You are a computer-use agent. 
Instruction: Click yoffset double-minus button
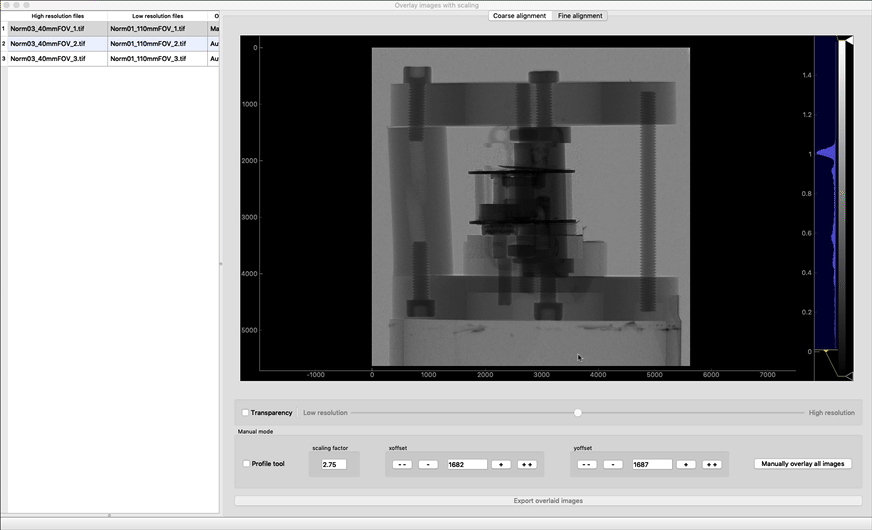point(586,464)
